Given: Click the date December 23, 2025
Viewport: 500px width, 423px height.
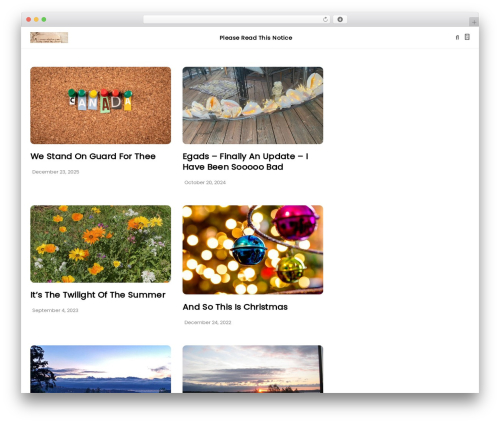Looking at the screenshot, I should point(56,172).
